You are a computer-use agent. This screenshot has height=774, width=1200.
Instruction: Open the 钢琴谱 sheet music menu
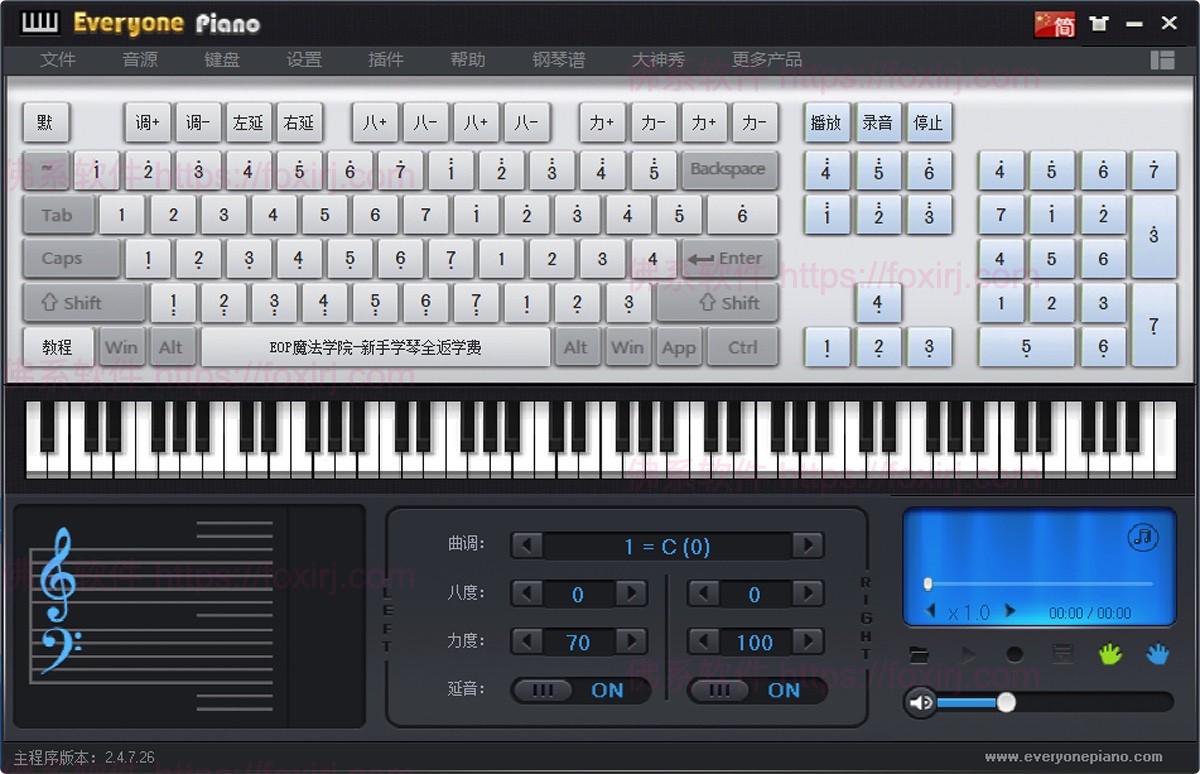coord(558,60)
